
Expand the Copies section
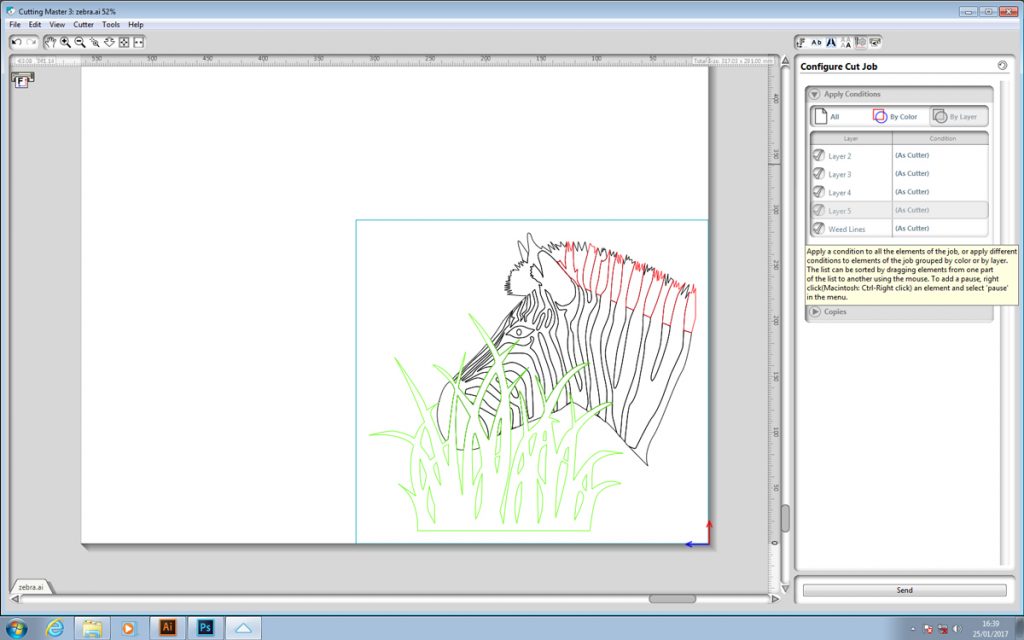815,311
